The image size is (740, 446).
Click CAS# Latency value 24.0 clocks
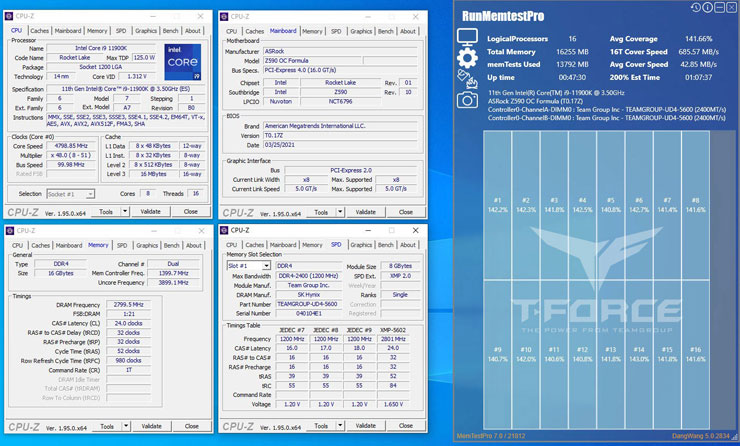128,323
